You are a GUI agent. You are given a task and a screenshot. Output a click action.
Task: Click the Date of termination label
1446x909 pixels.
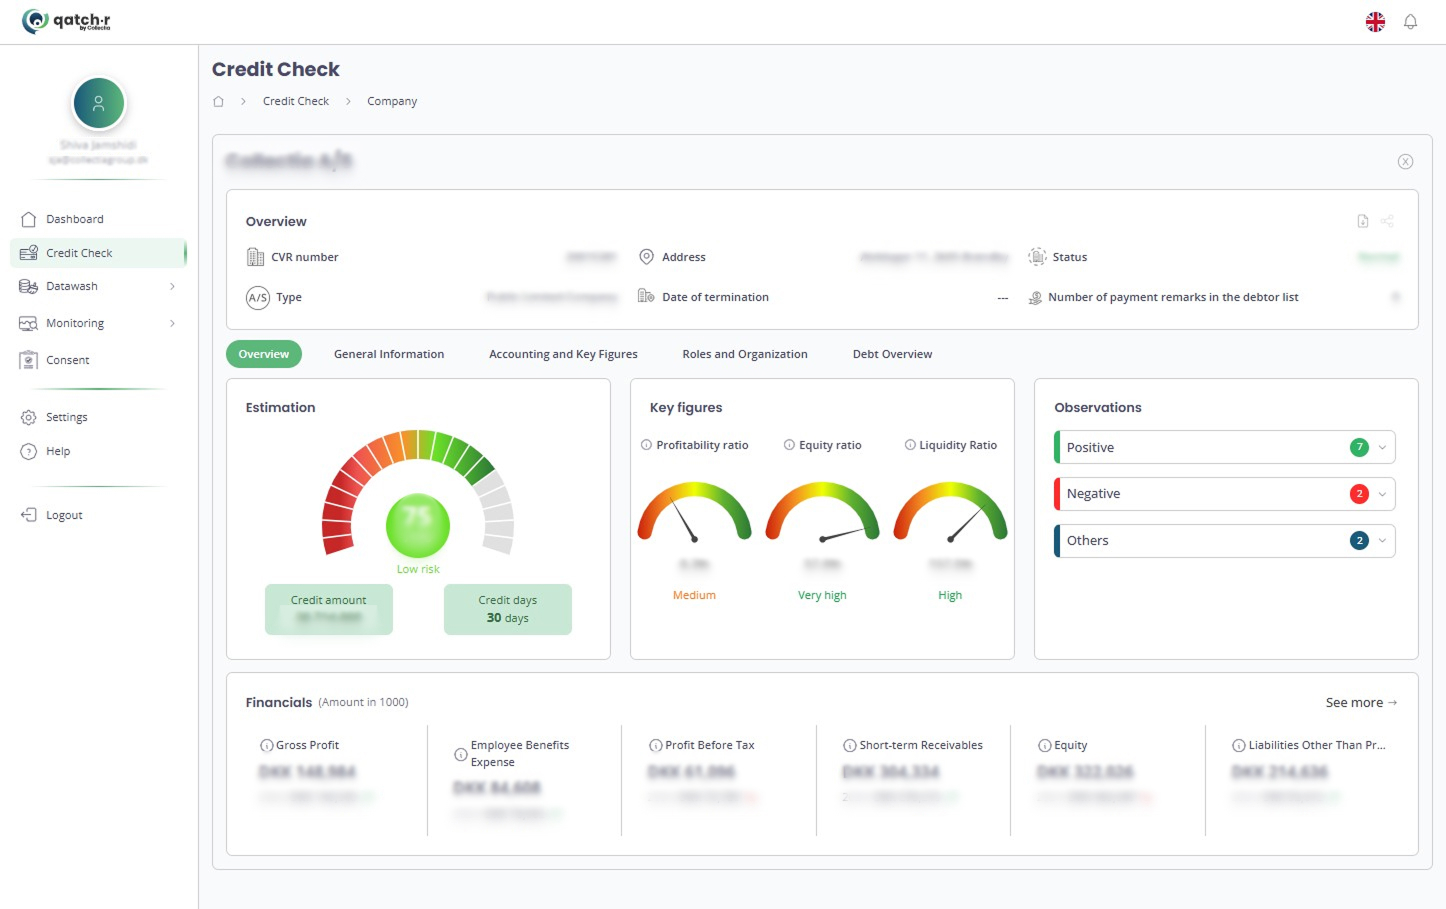pyautogui.click(x=715, y=297)
